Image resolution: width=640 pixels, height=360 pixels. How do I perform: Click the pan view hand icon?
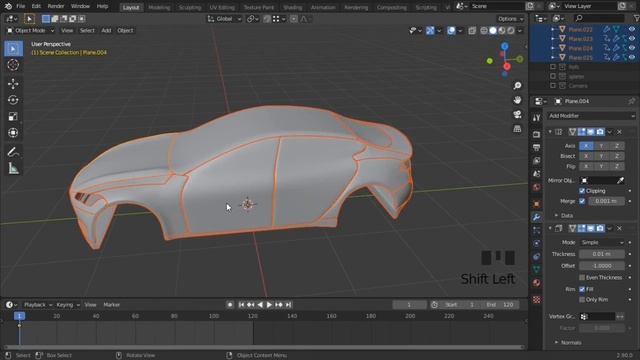(x=517, y=100)
